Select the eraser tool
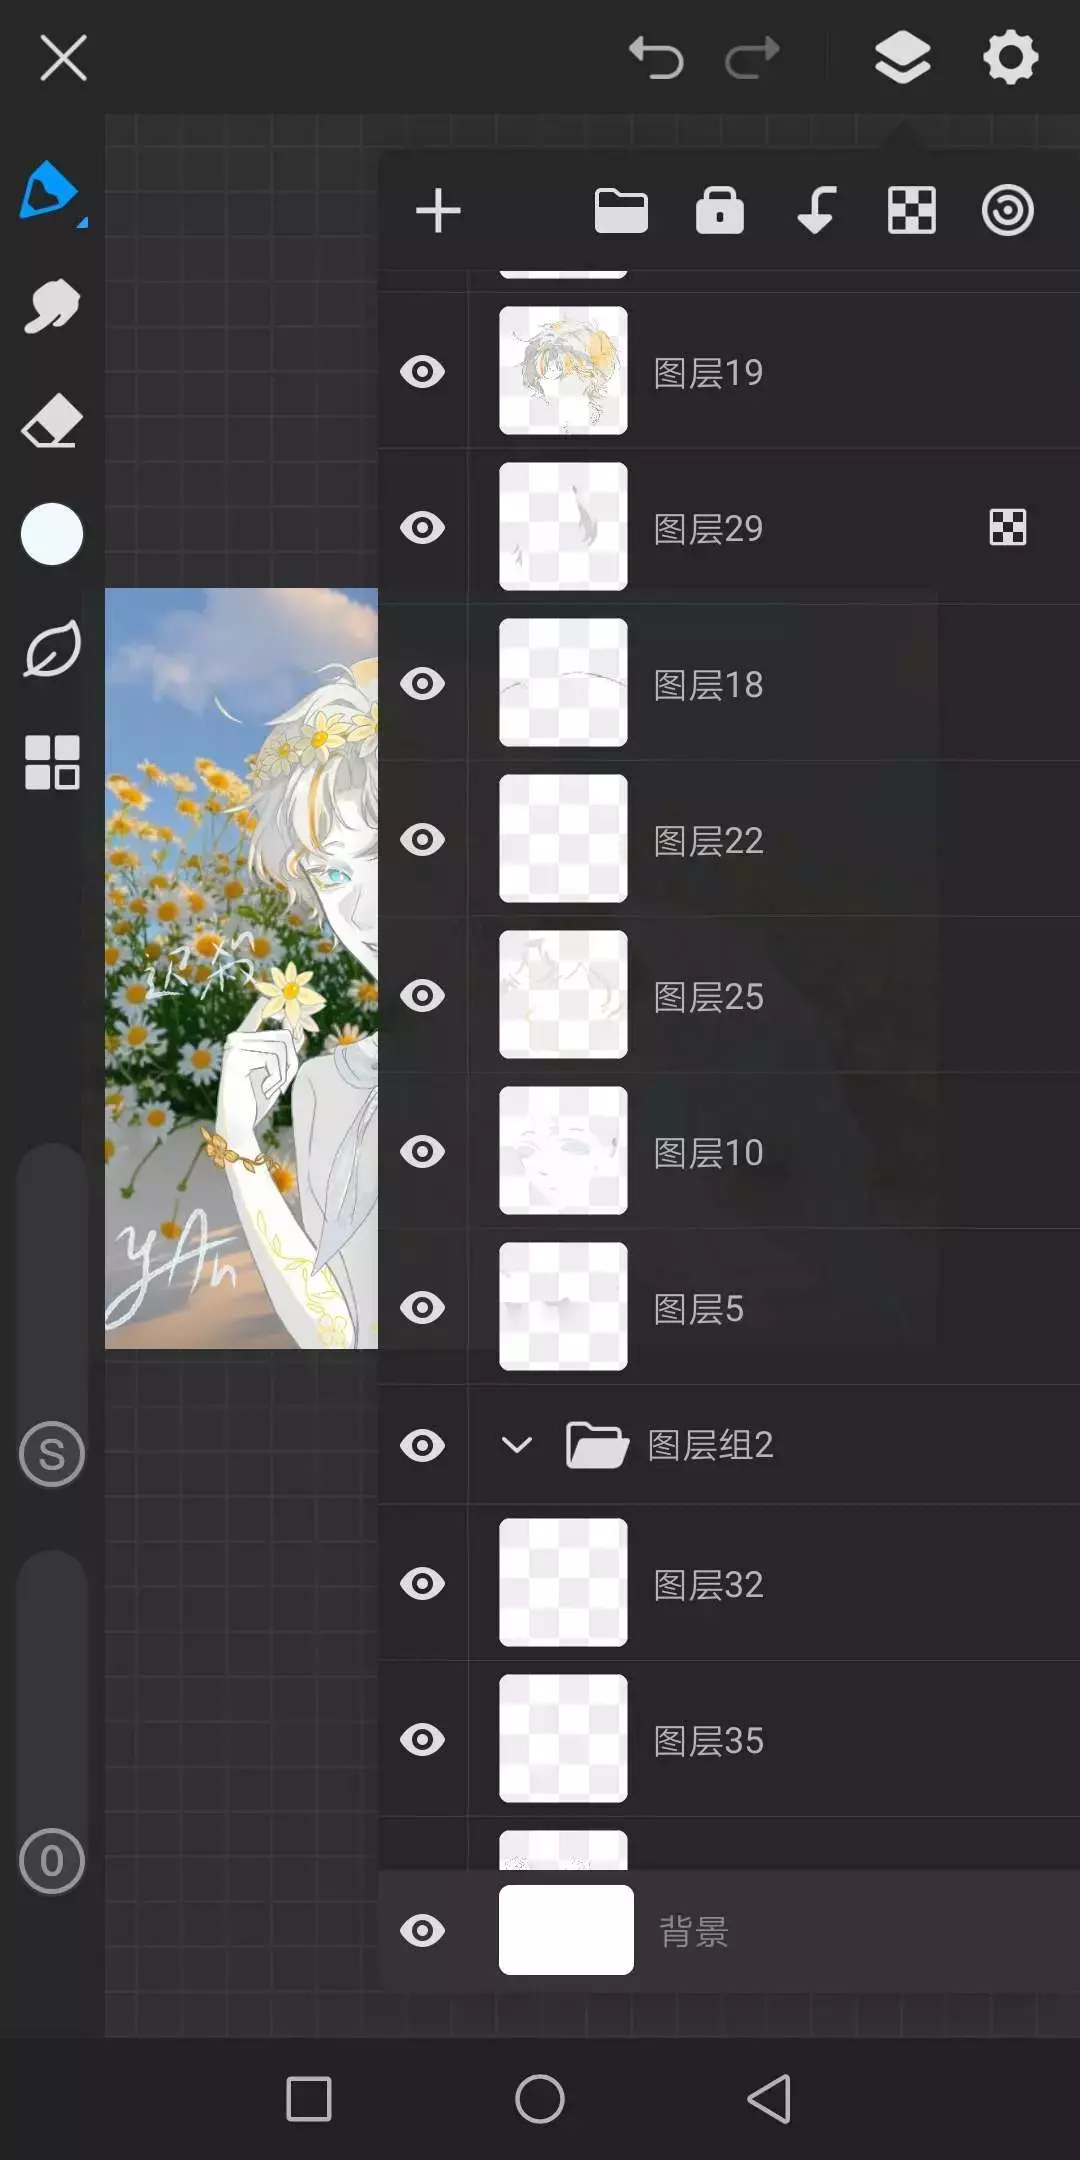1080x2160 pixels. point(51,420)
